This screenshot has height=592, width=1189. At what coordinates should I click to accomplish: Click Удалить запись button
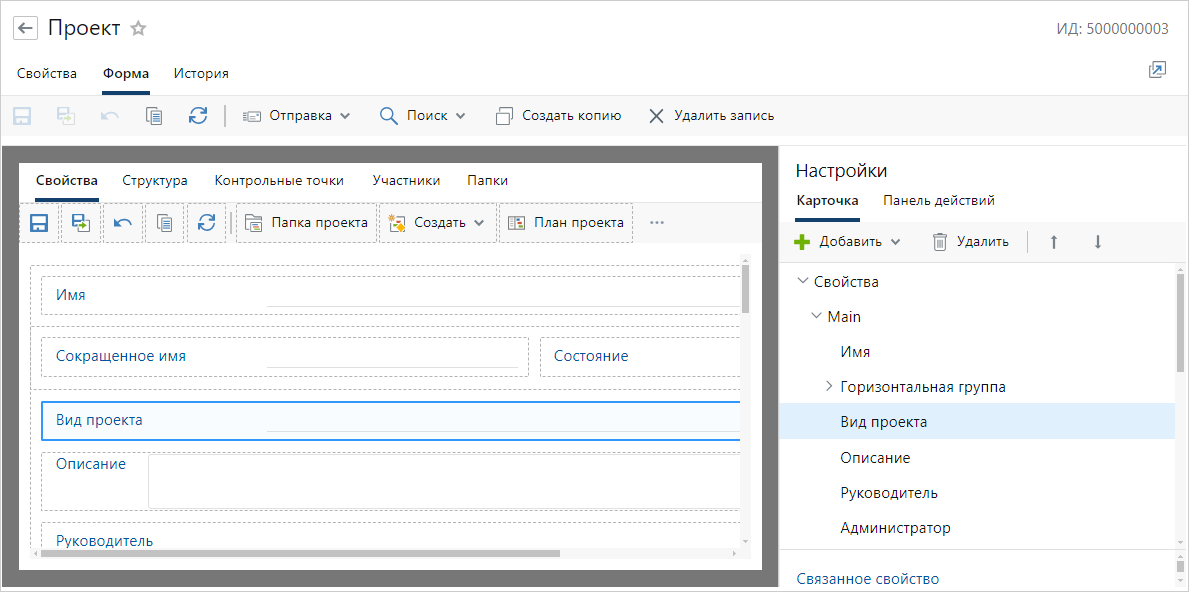tap(711, 116)
